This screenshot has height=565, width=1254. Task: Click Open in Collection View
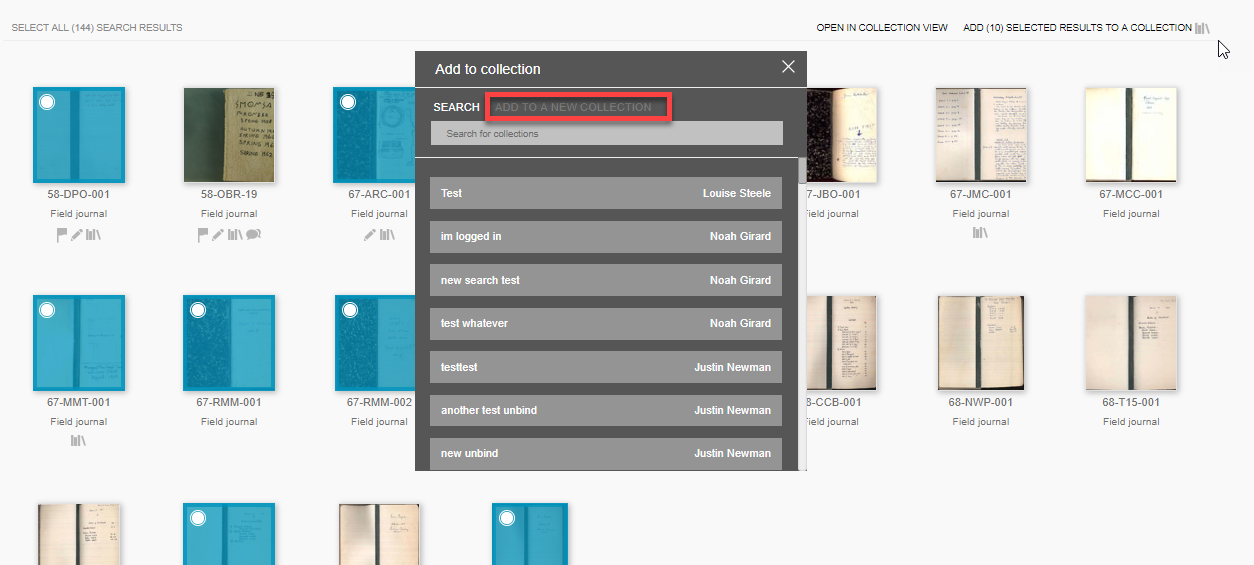(882, 28)
